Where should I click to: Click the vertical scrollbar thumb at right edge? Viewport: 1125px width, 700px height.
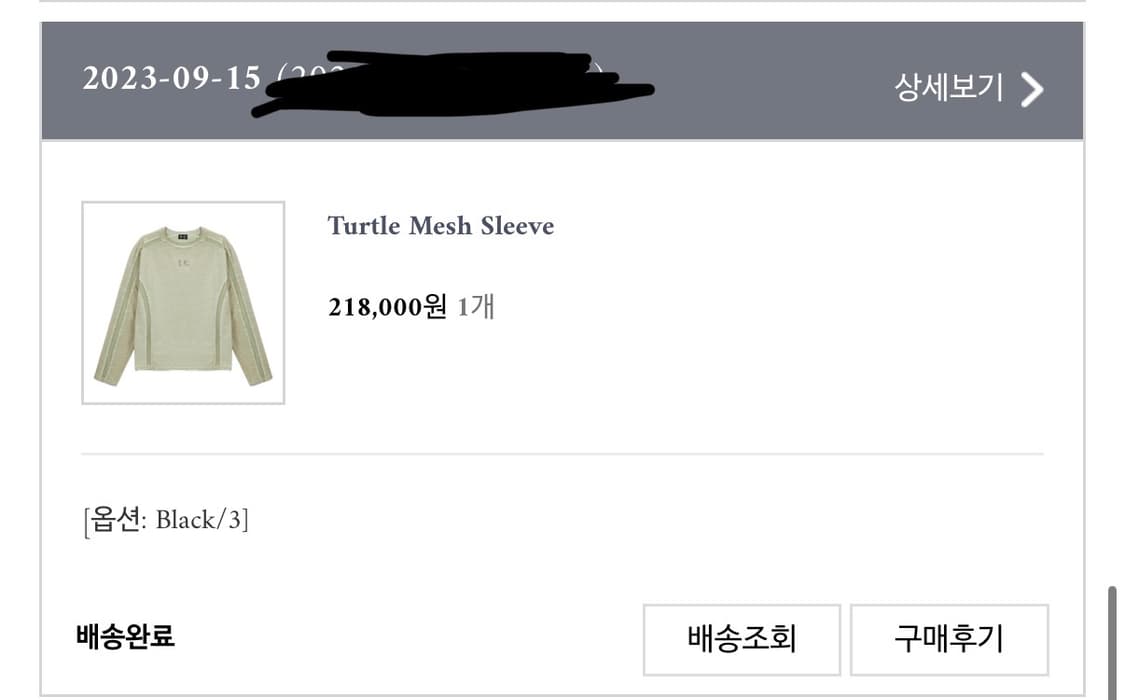(1111, 640)
